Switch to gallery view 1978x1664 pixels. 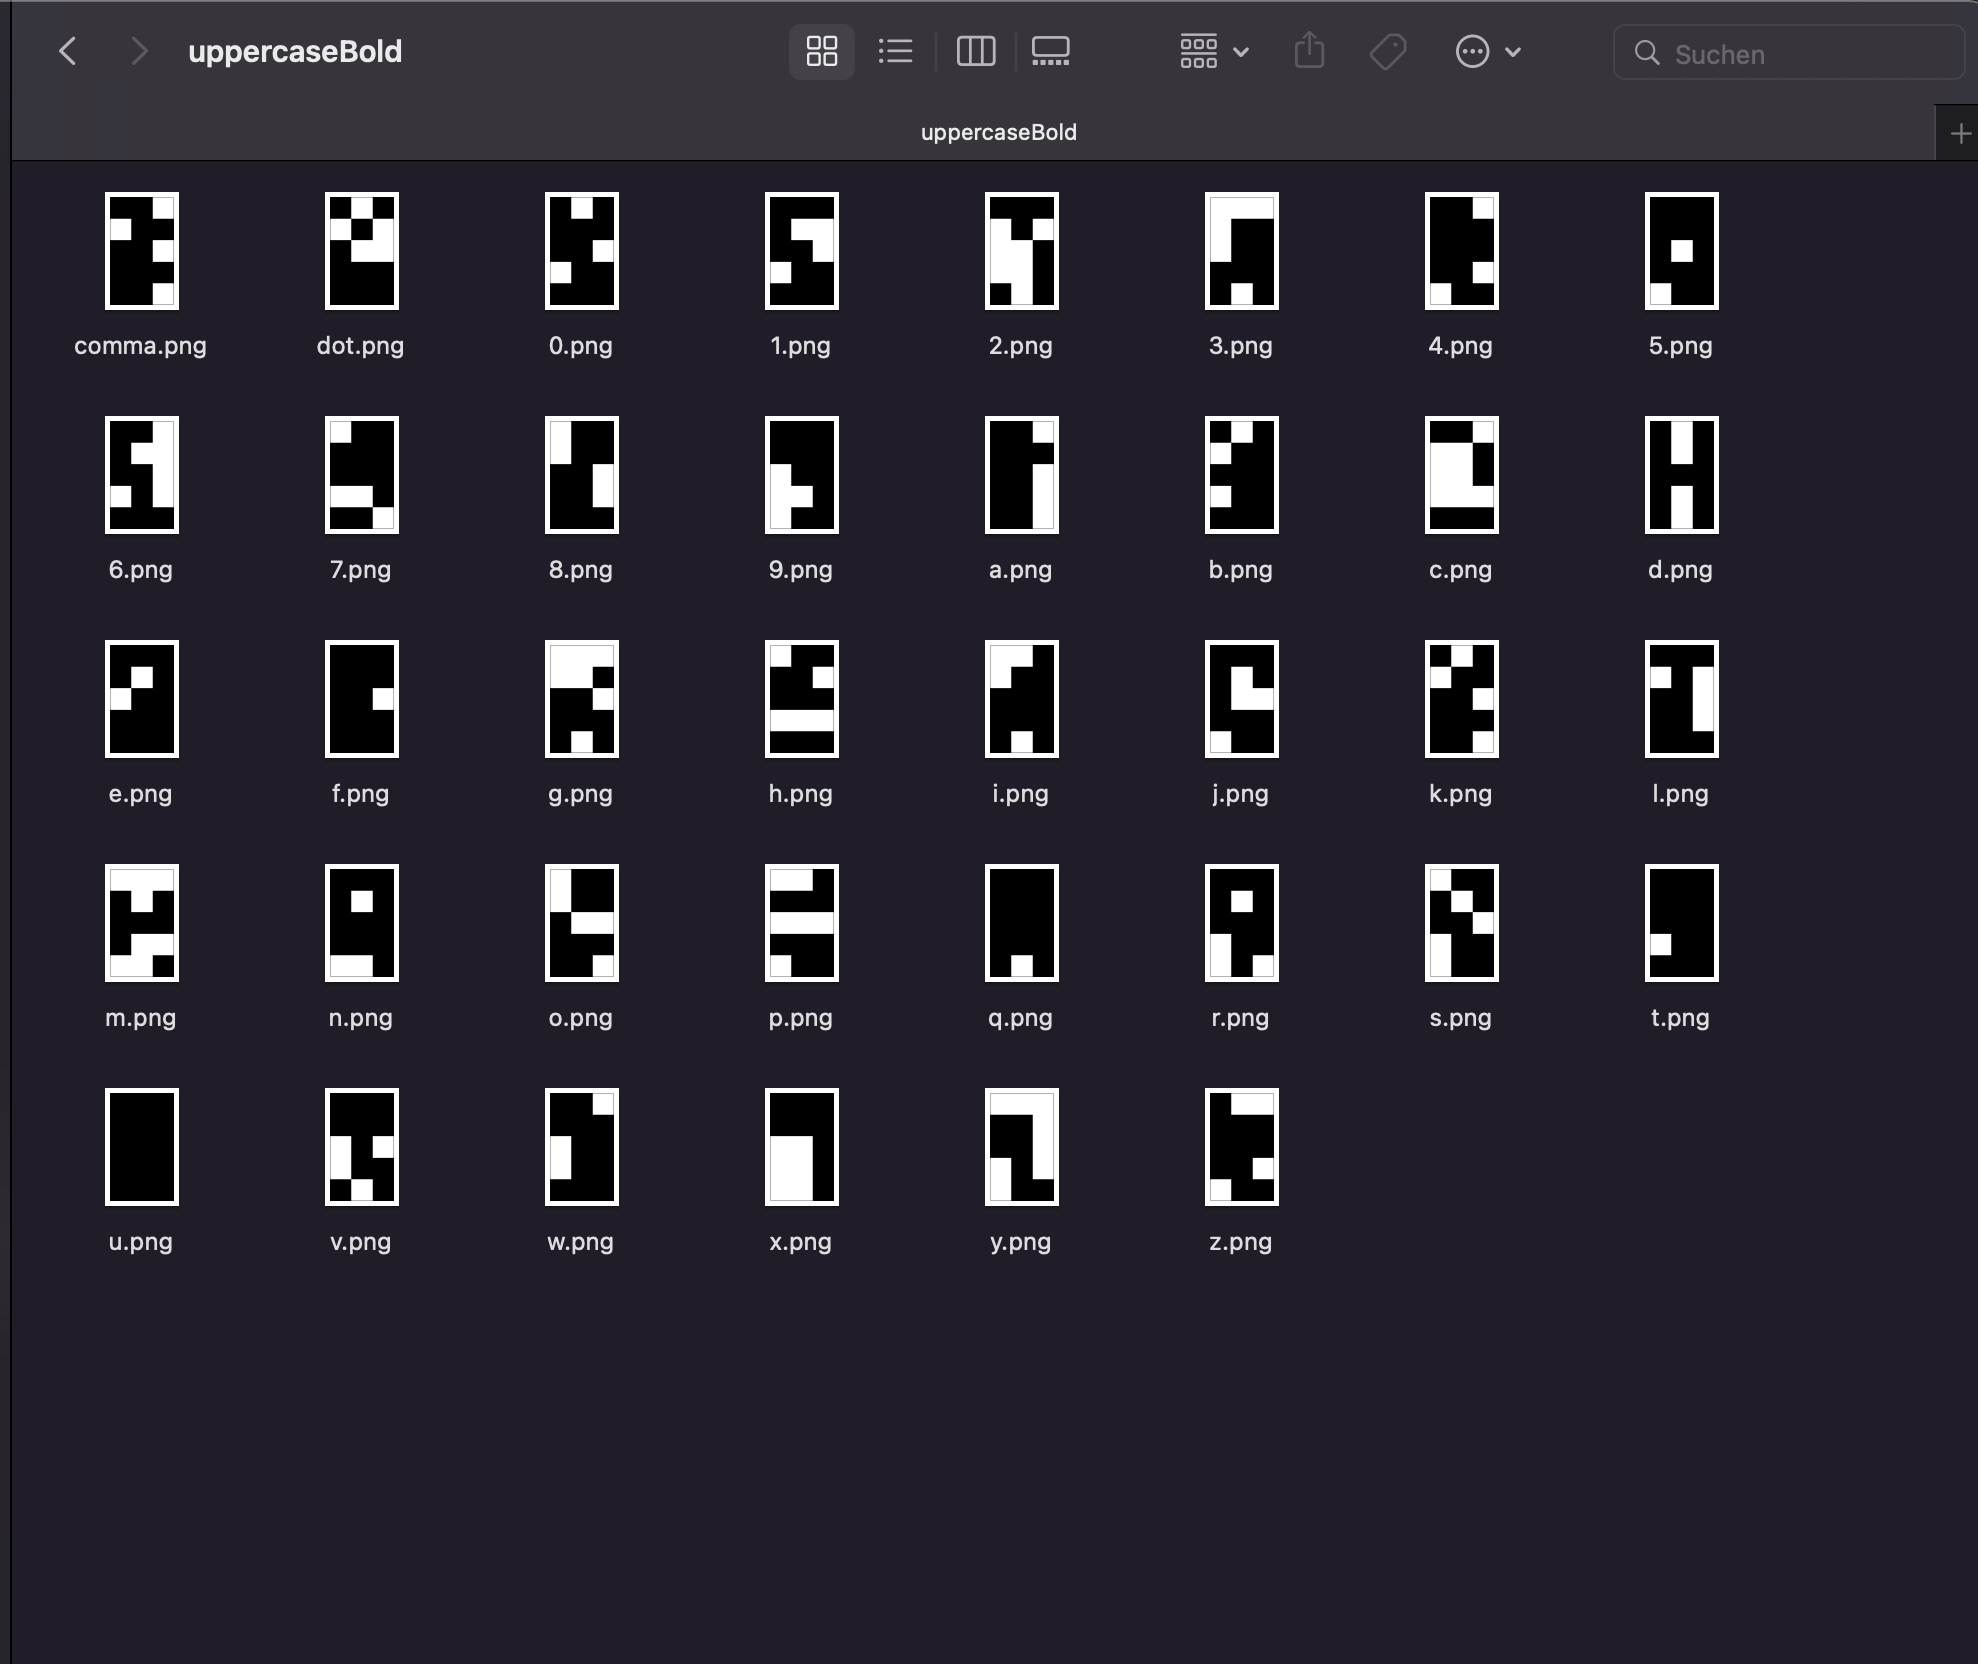(x=1050, y=52)
